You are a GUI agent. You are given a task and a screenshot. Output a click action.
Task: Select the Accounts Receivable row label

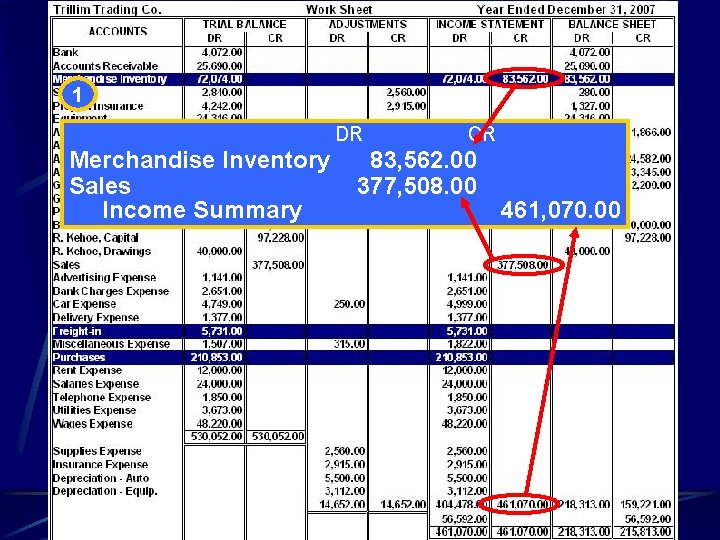(x=105, y=66)
